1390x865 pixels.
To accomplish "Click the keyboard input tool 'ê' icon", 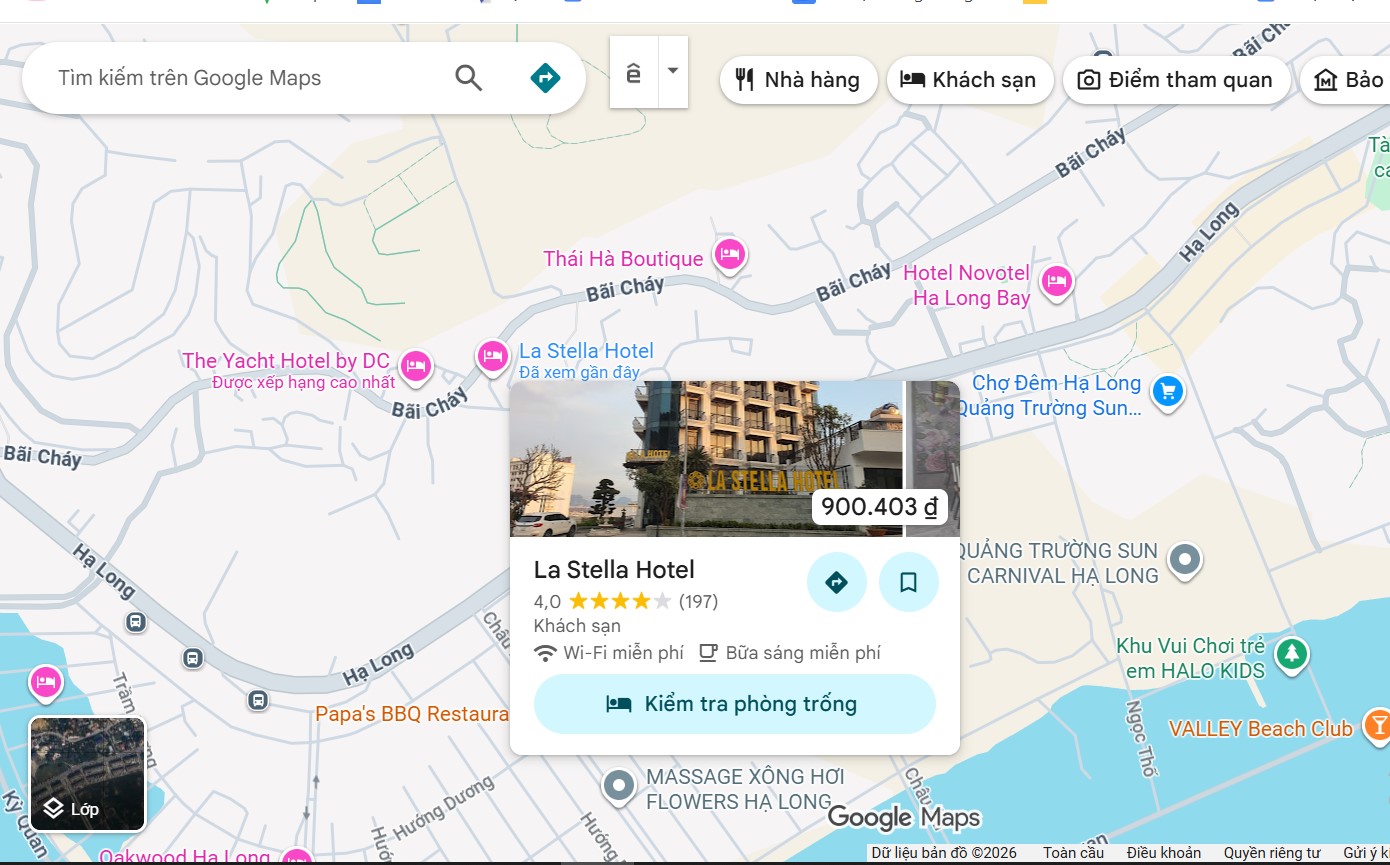I will (634, 72).
